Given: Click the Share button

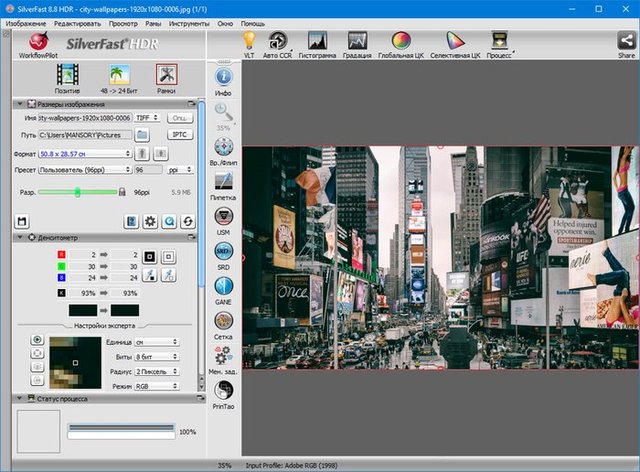Looking at the screenshot, I should tap(626, 42).
